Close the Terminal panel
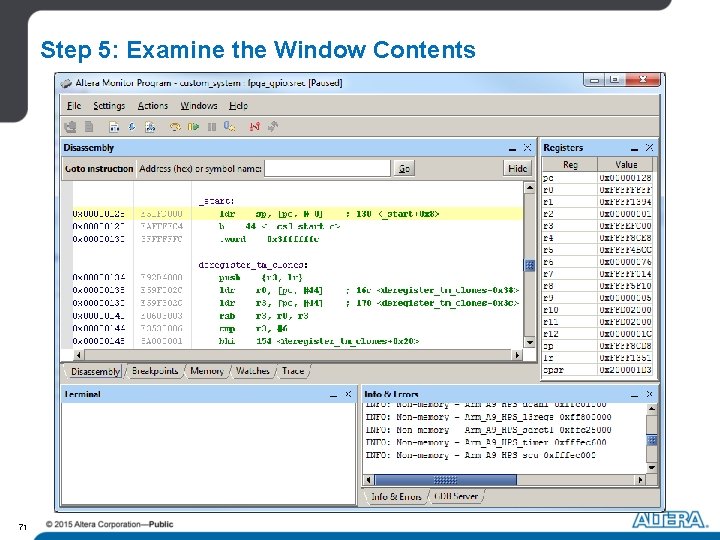The width and height of the screenshot is (720, 540). coord(348,394)
